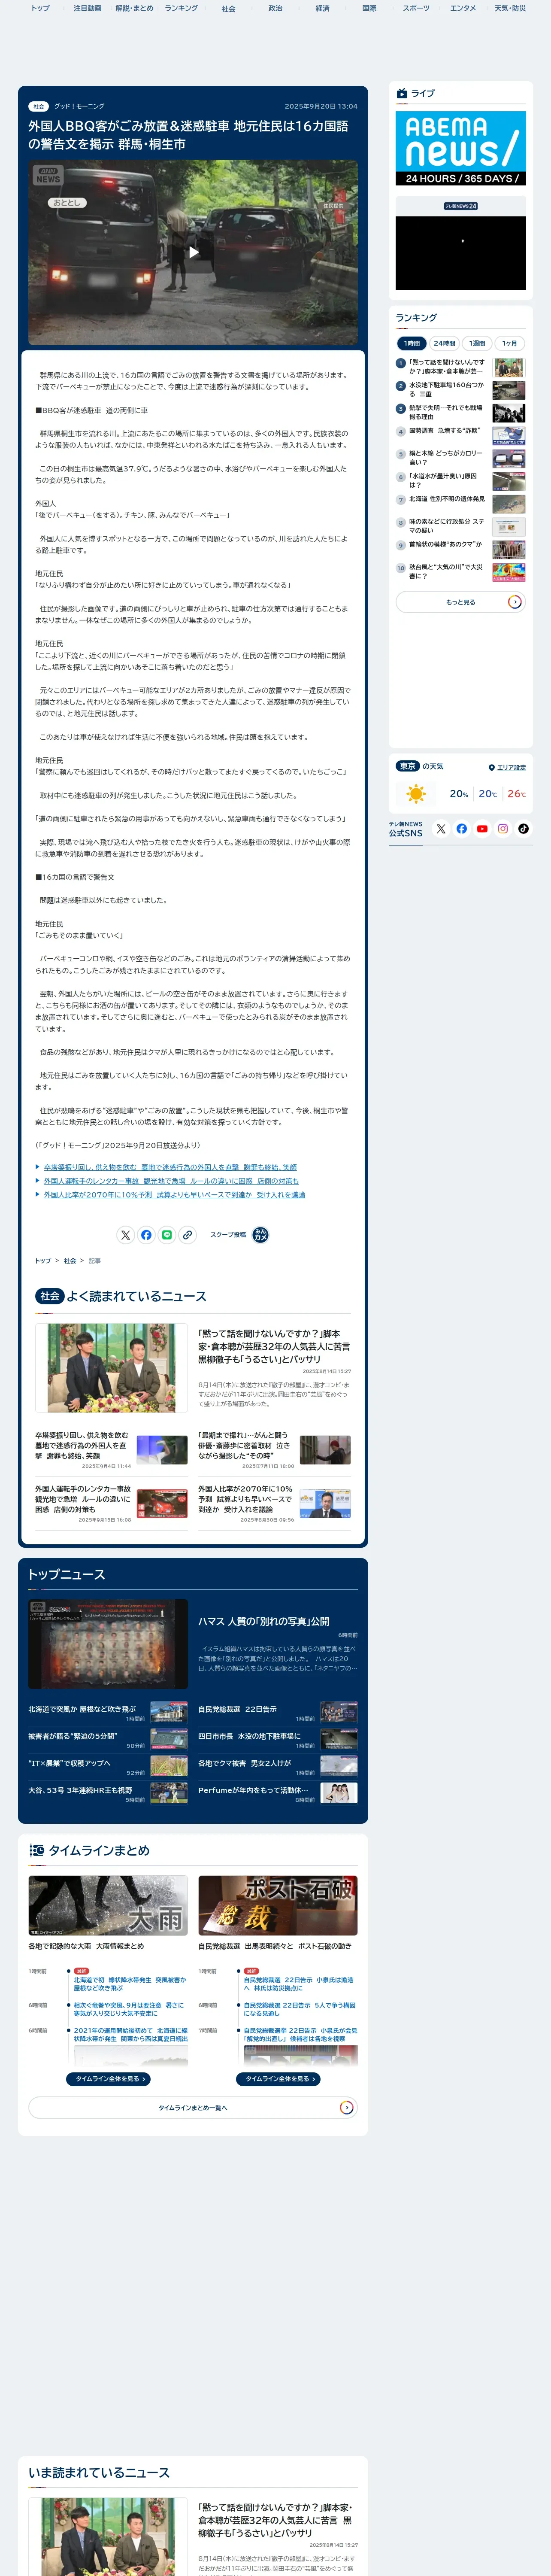Select the 1週間 ranking tab
This screenshot has height=2576, width=551.
[477, 343]
